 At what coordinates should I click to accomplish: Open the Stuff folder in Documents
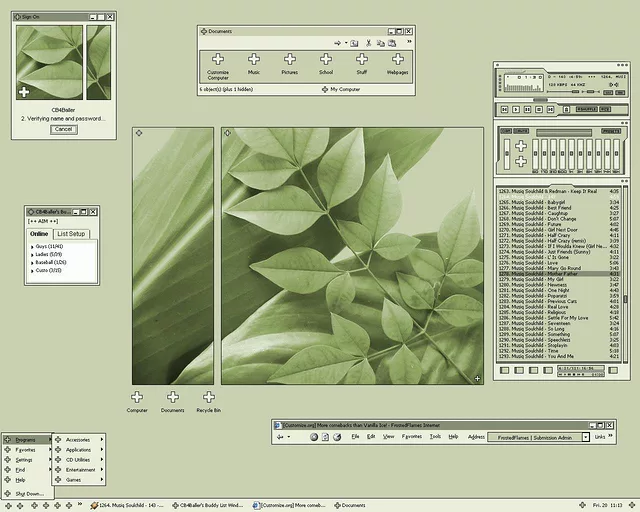click(362, 63)
